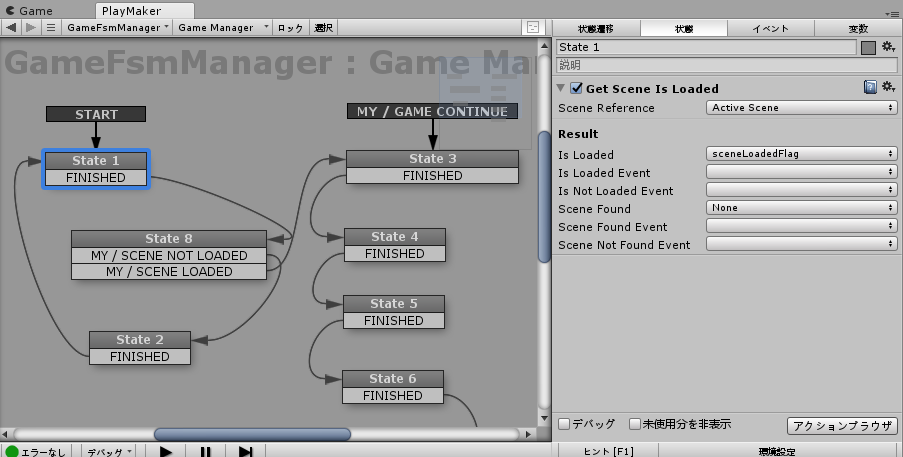The width and height of the screenshot is (903, 457).
Task: Click the 環境設定 button
Action: pyautogui.click(x=777, y=451)
